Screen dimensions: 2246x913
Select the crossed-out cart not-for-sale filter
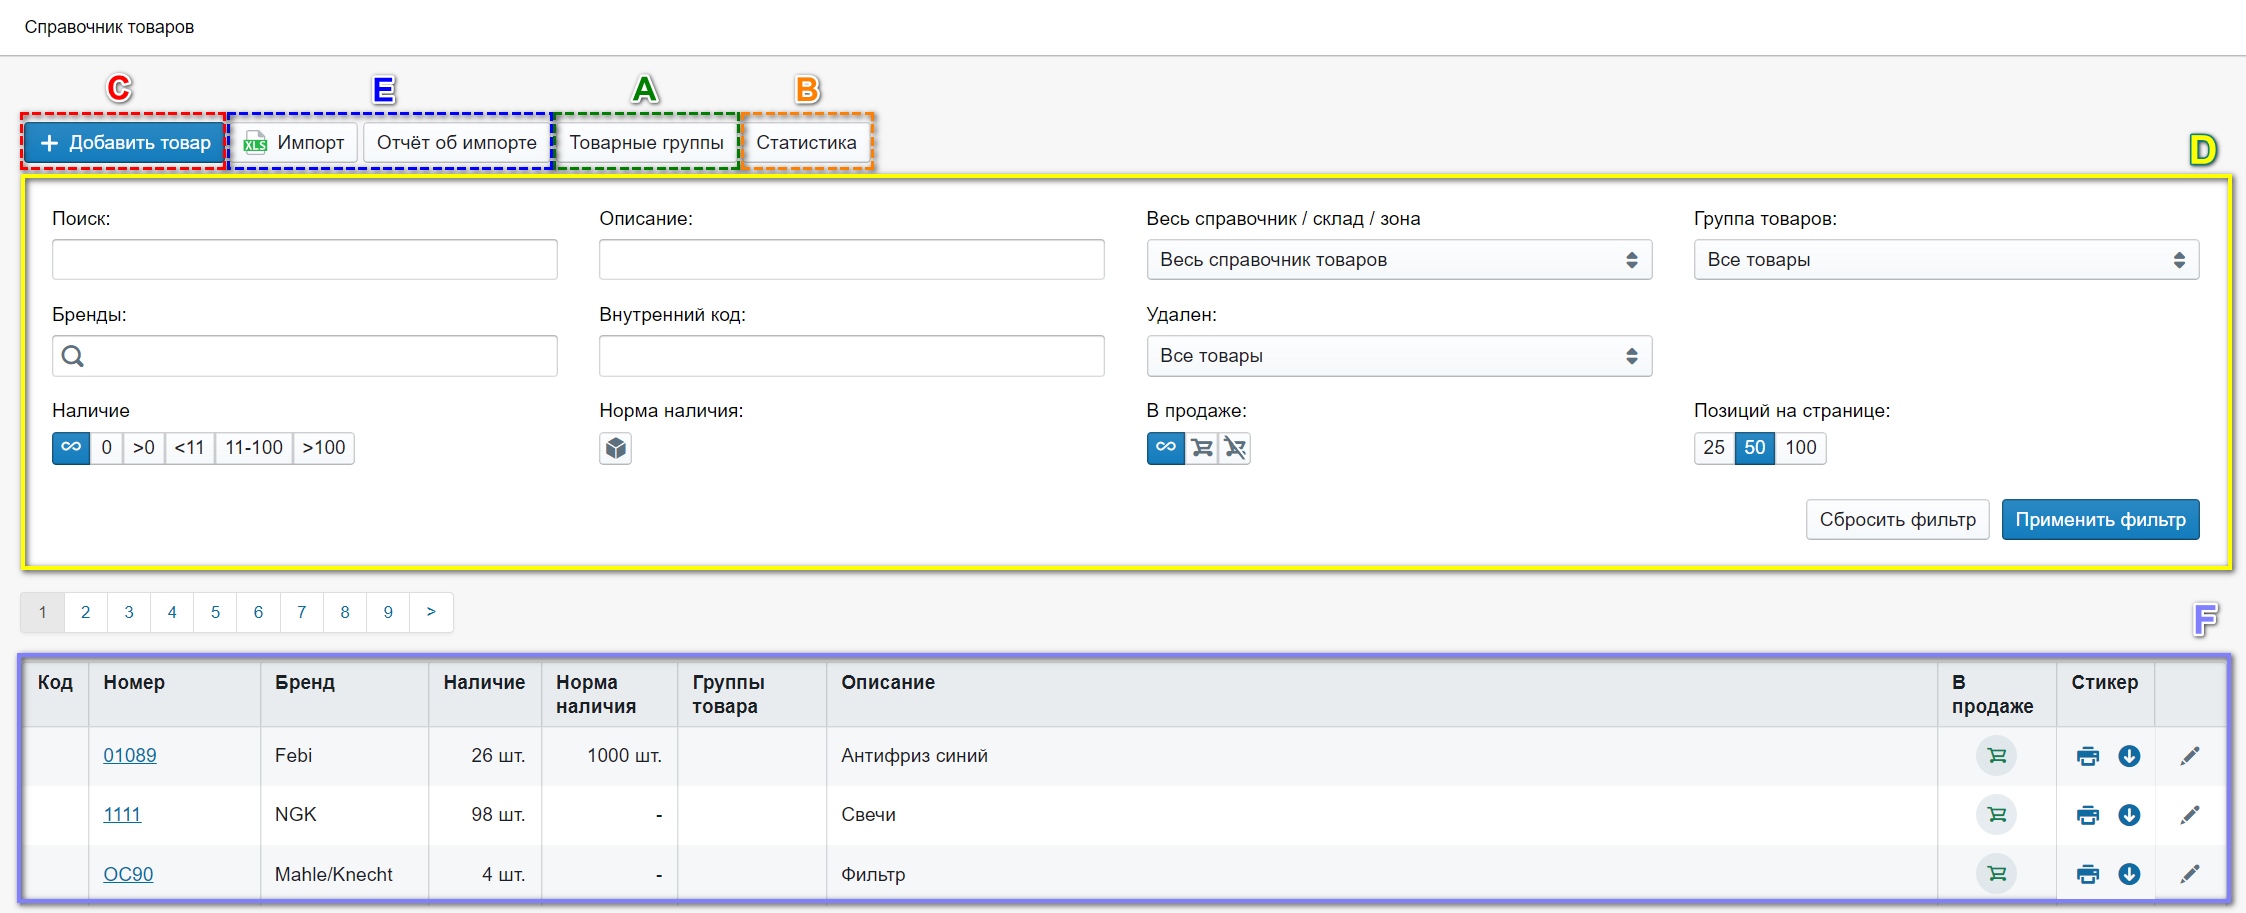pyautogui.click(x=1235, y=448)
